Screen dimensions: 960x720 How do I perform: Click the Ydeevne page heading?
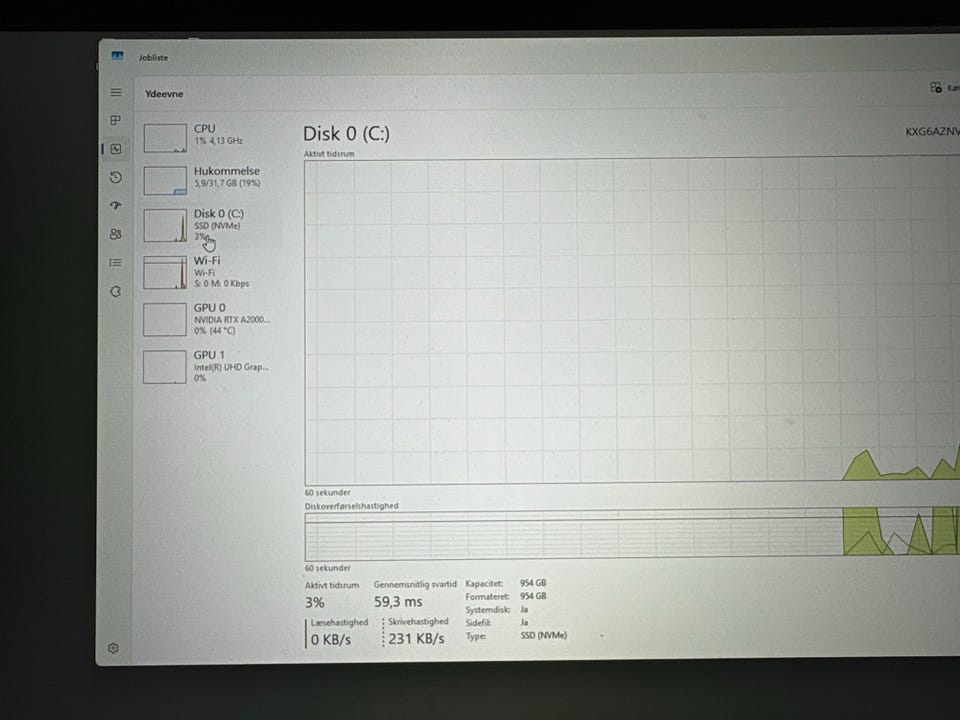tap(164, 94)
